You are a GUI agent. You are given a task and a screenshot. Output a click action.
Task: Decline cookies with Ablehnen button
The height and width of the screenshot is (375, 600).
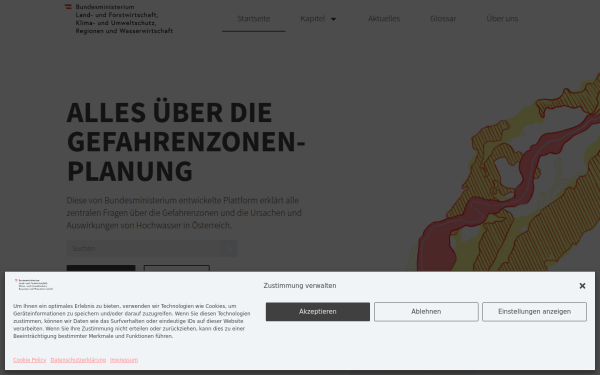pyautogui.click(x=426, y=312)
